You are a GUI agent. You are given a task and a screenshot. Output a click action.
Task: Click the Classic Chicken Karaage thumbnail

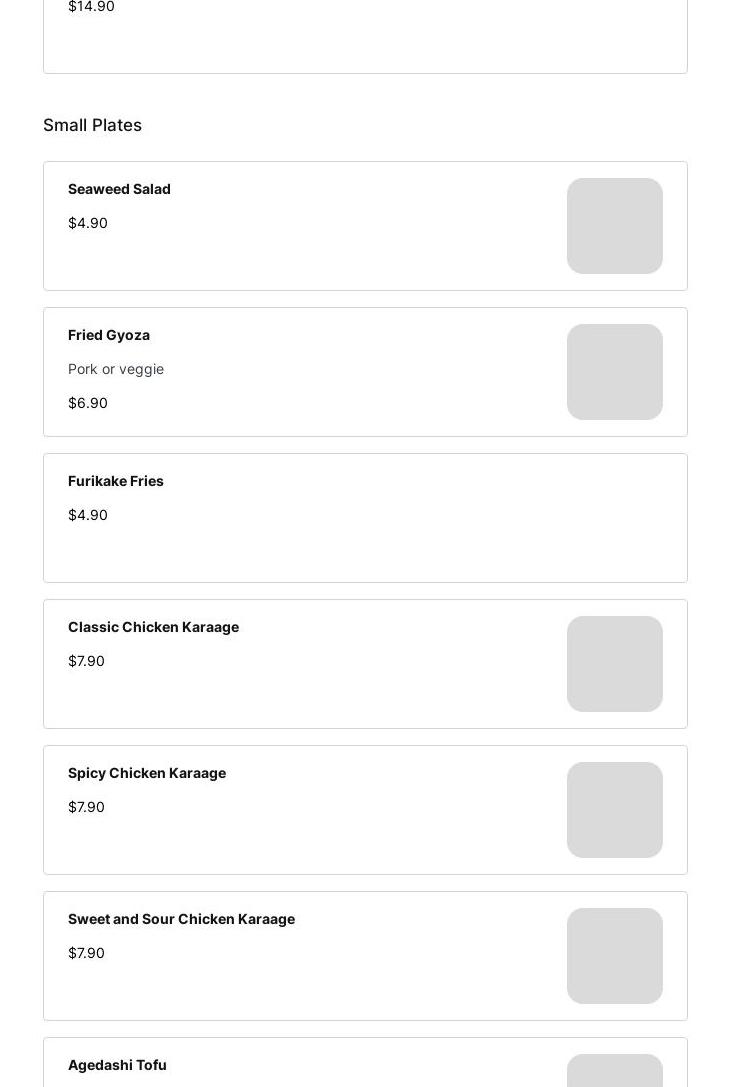[614, 664]
